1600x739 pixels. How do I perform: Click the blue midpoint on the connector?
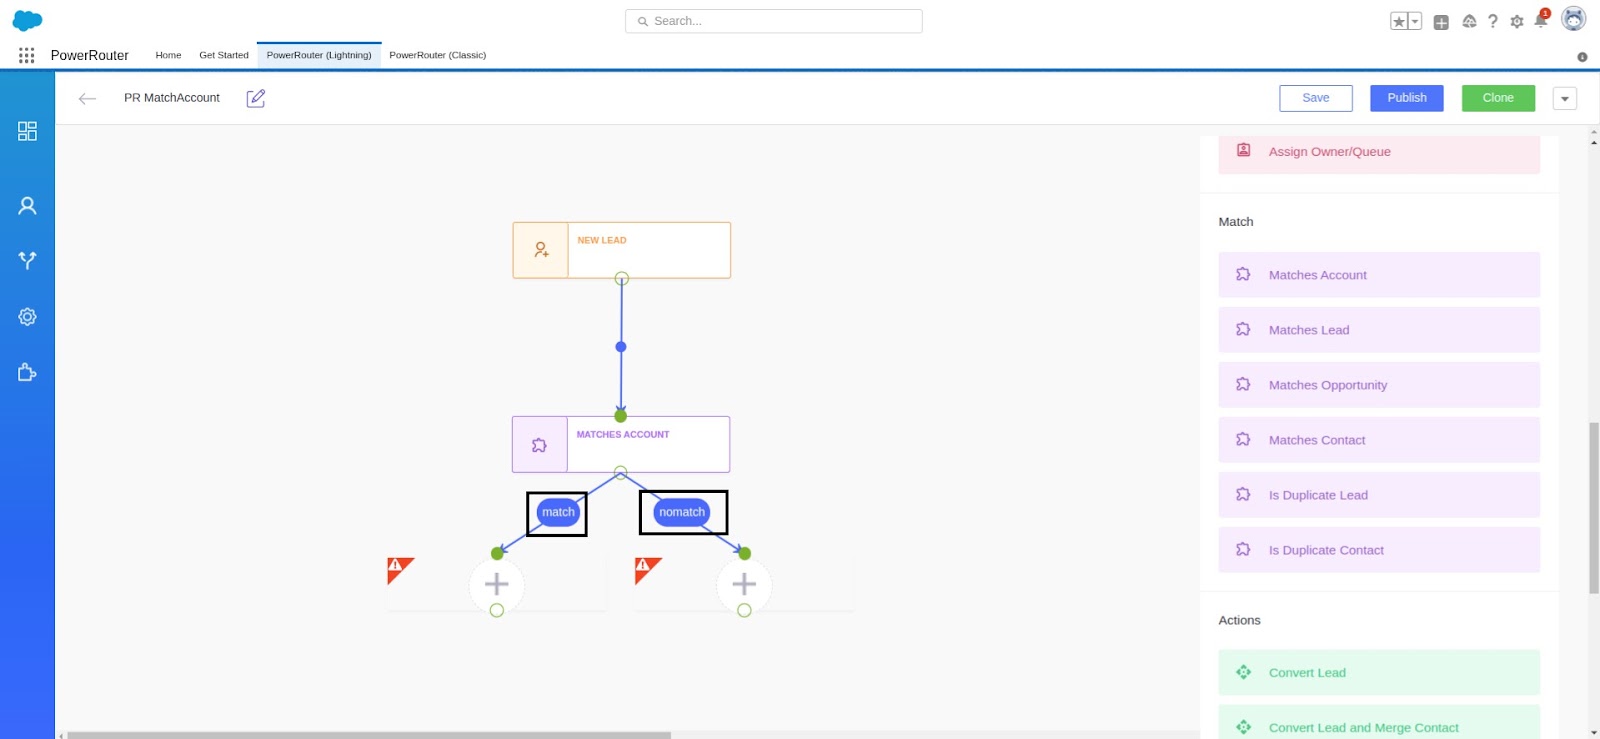click(x=621, y=347)
